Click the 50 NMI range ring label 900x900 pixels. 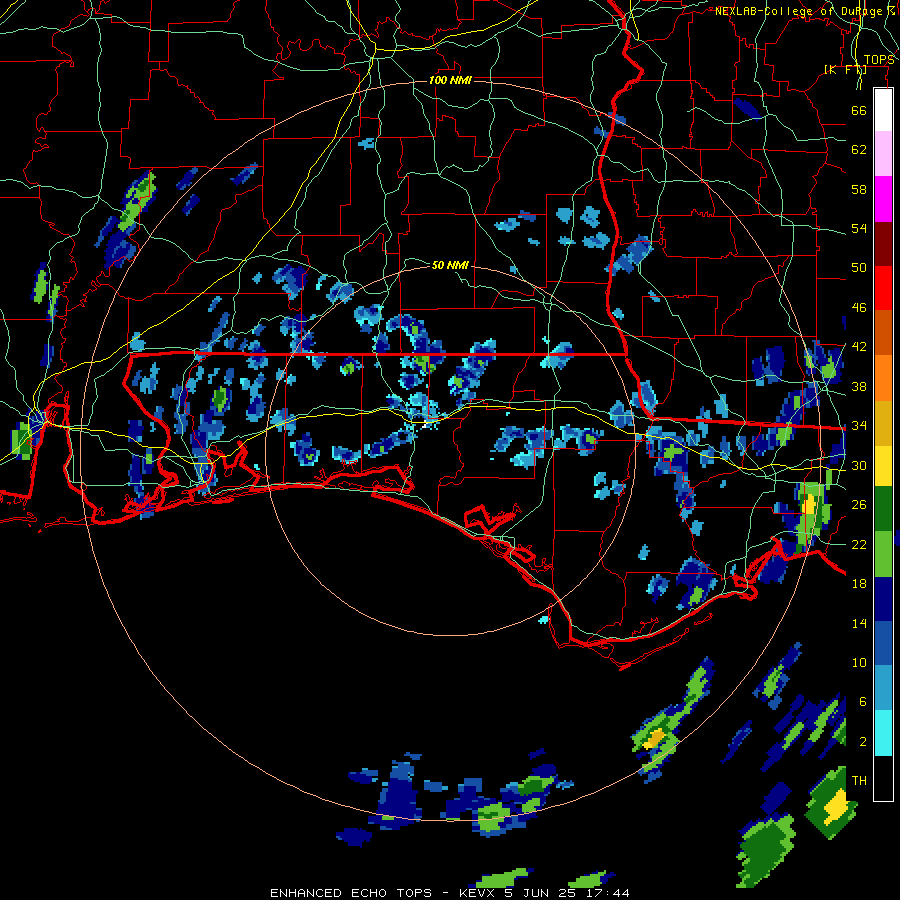[x=450, y=265]
